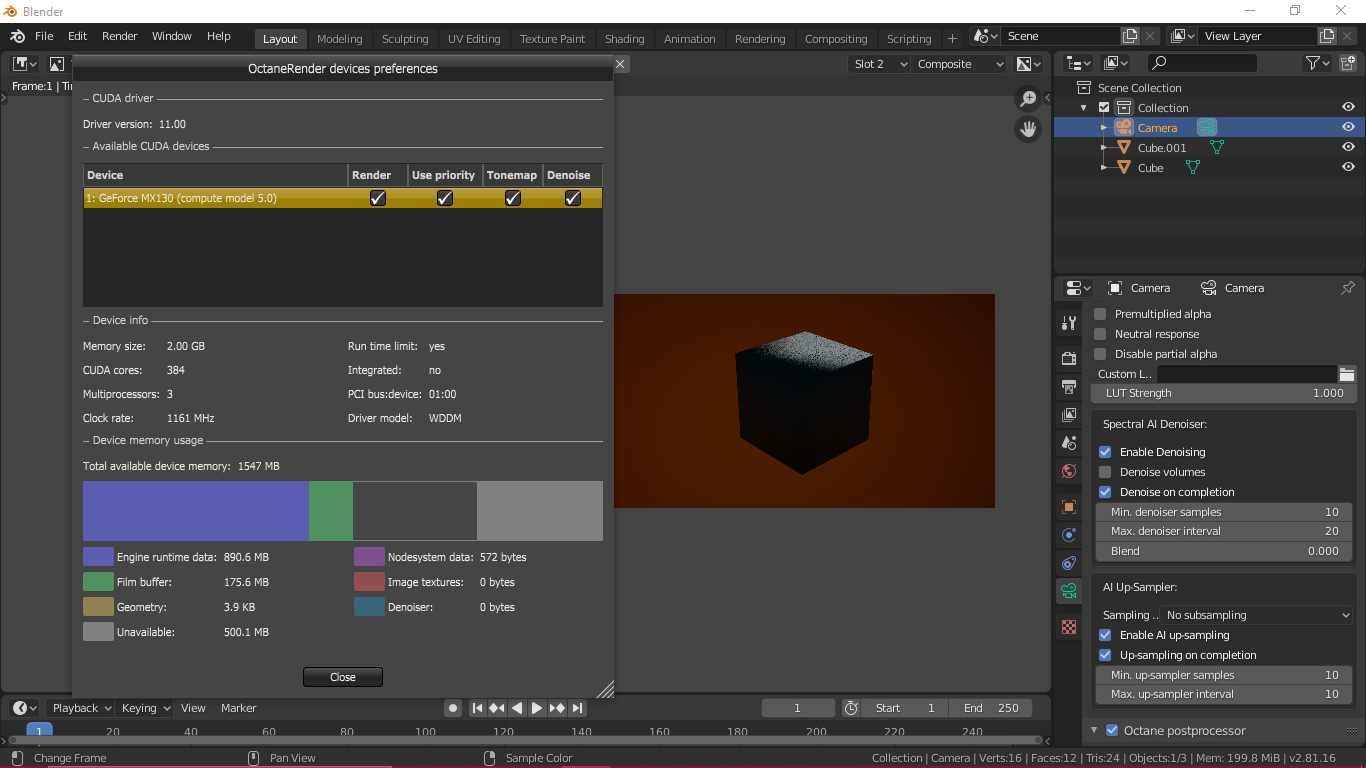
Task: Open the Physics properties tab
Action: click(x=1069, y=535)
